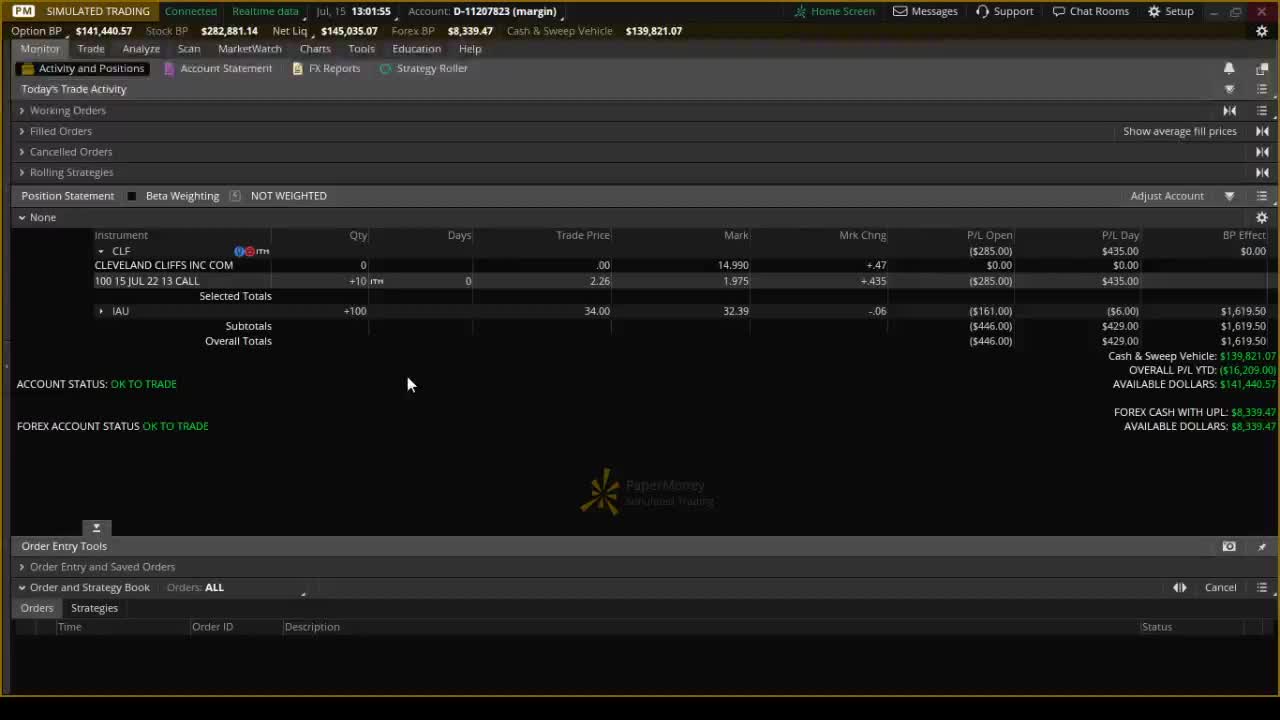The height and width of the screenshot is (720, 1280).
Task: Click the alerts bell icon
Action: click(x=1229, y=68)
